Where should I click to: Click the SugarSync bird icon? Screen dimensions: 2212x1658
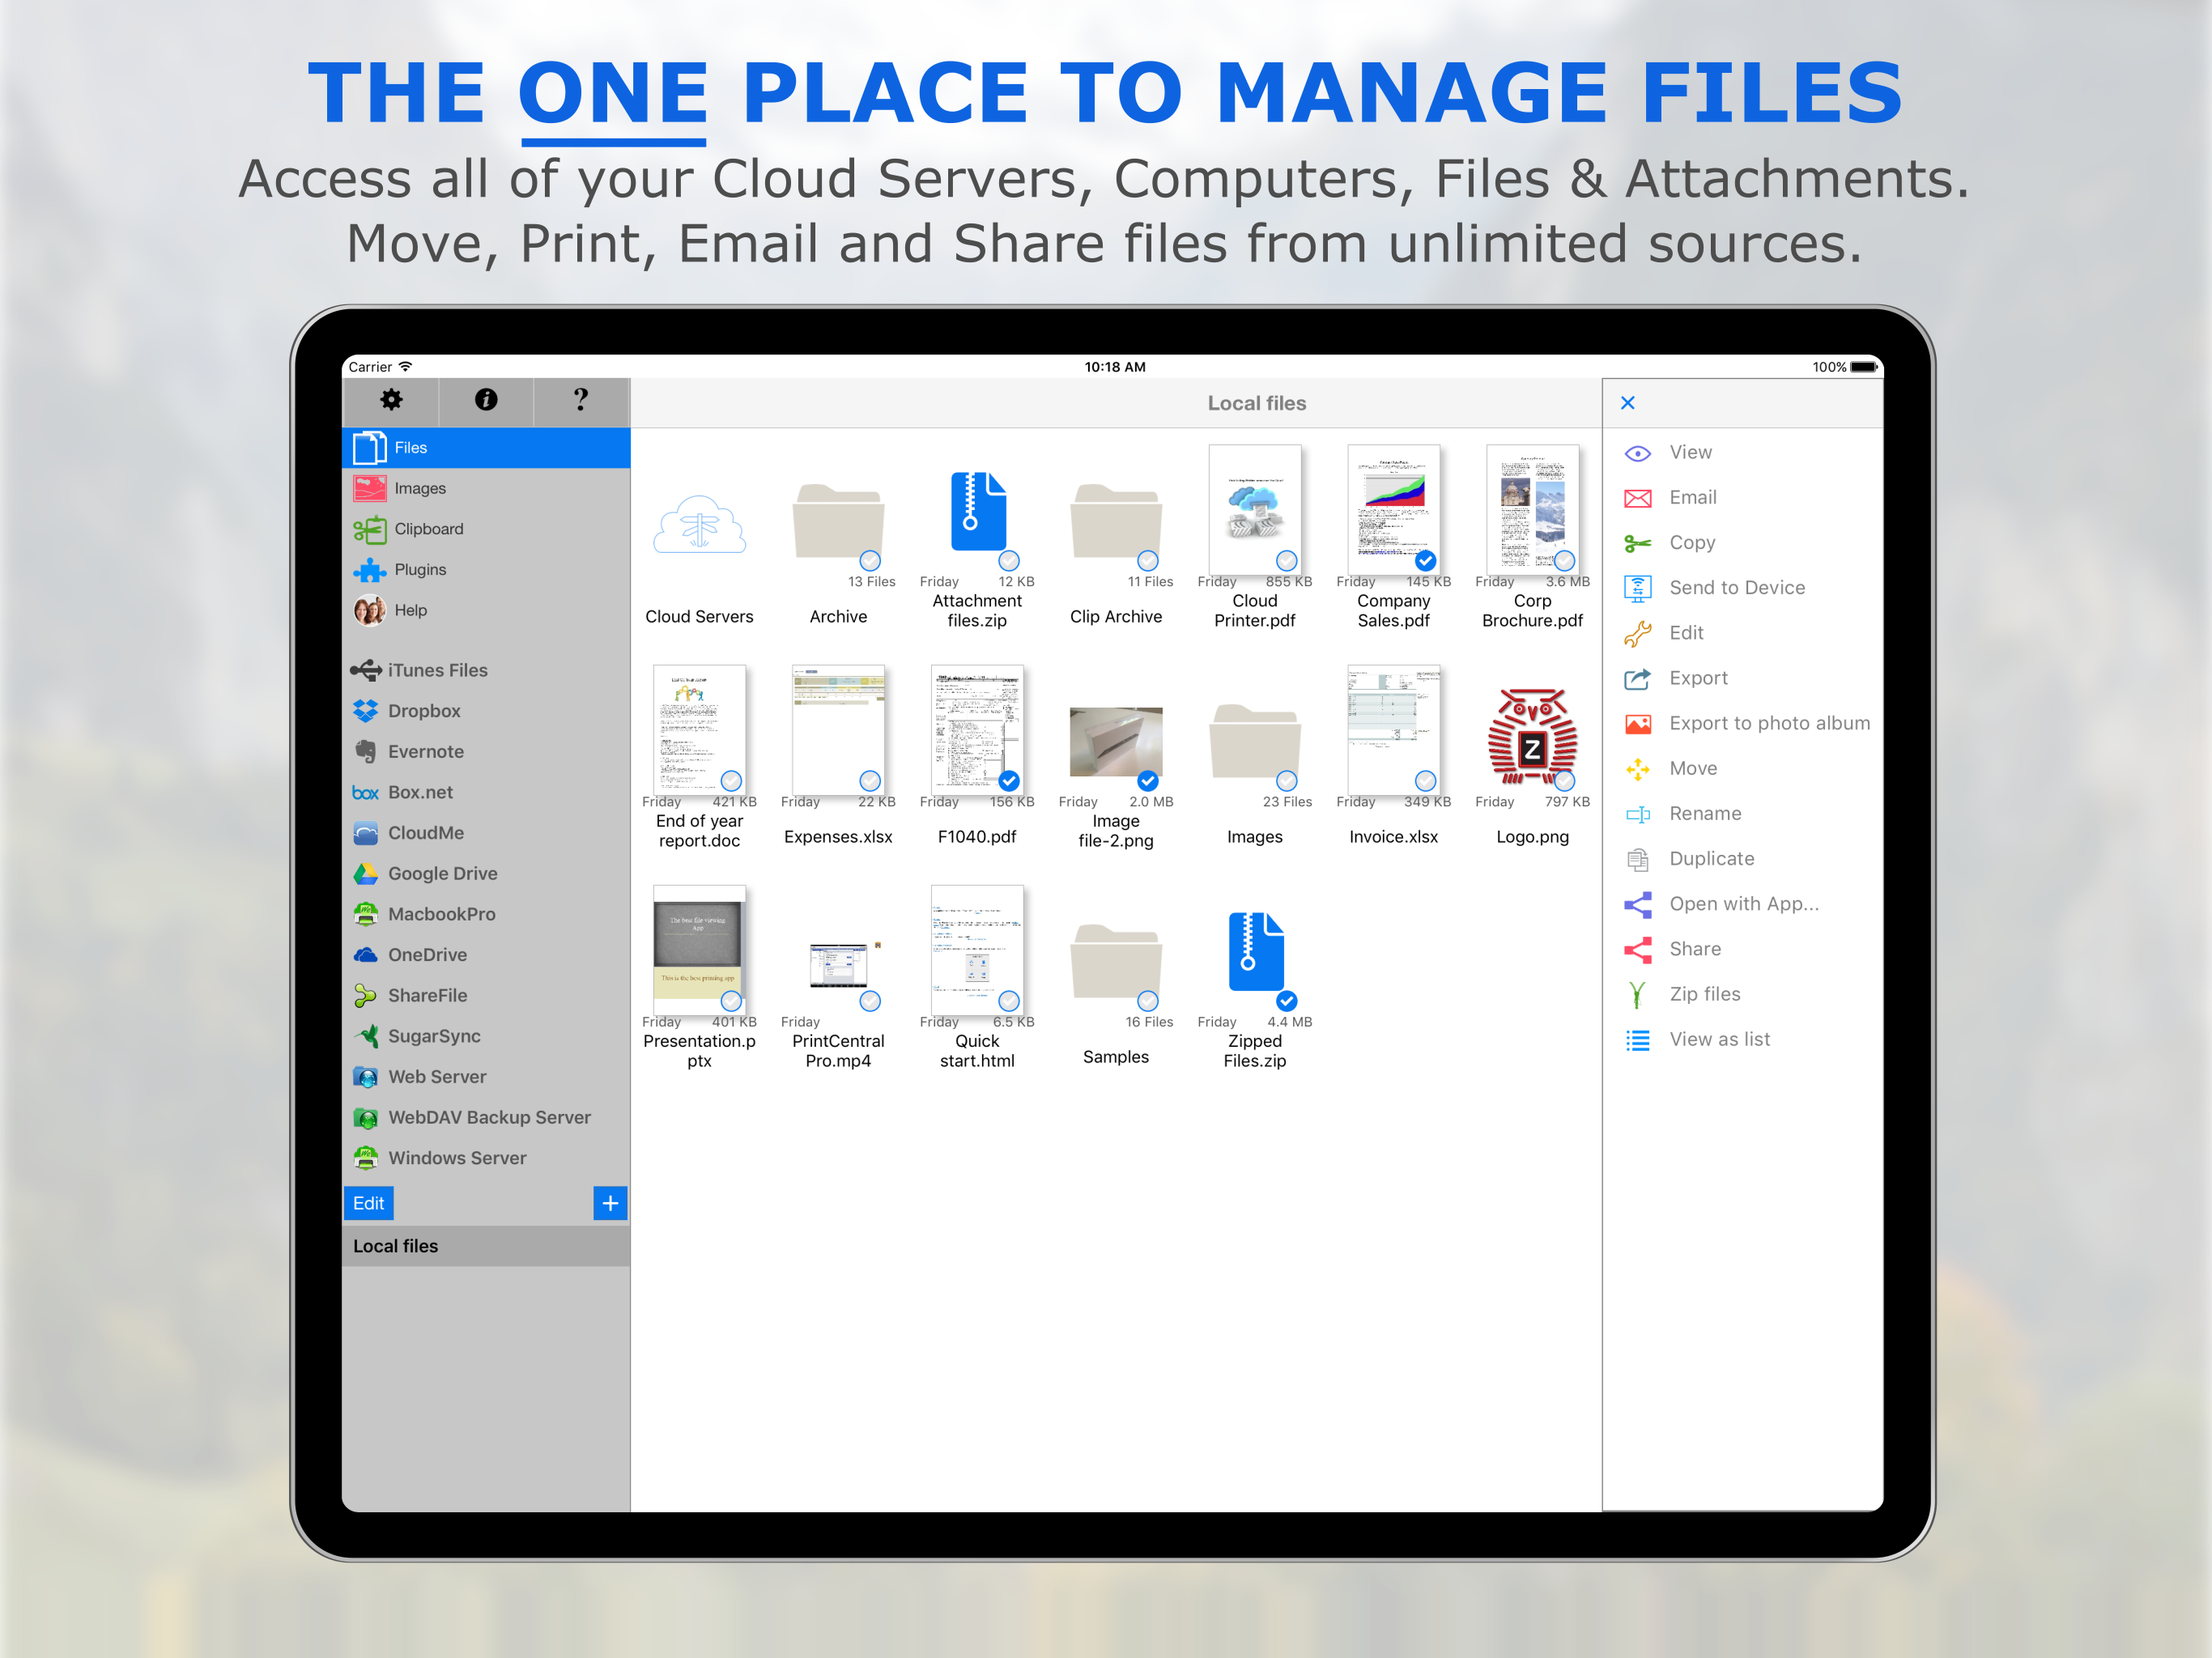(x=366, y=1036)
